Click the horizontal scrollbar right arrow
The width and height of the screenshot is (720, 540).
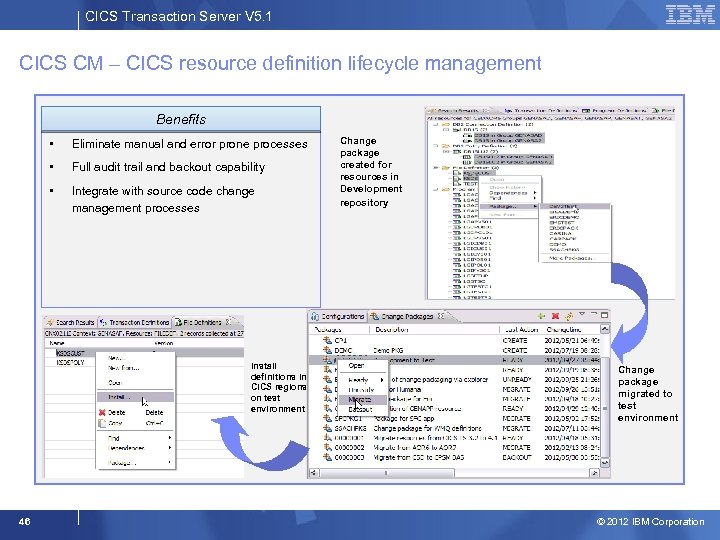pos(594,472)
